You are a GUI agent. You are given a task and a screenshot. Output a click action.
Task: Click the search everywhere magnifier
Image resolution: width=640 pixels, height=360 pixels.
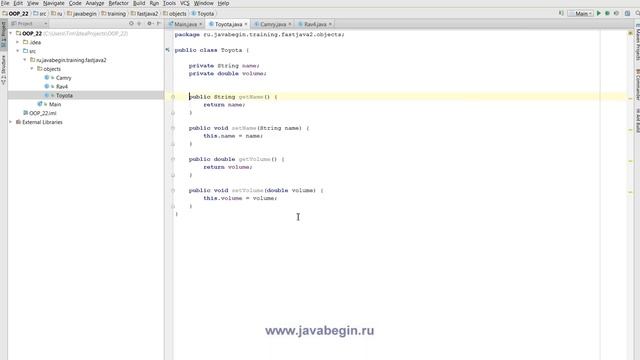(637, 13)
